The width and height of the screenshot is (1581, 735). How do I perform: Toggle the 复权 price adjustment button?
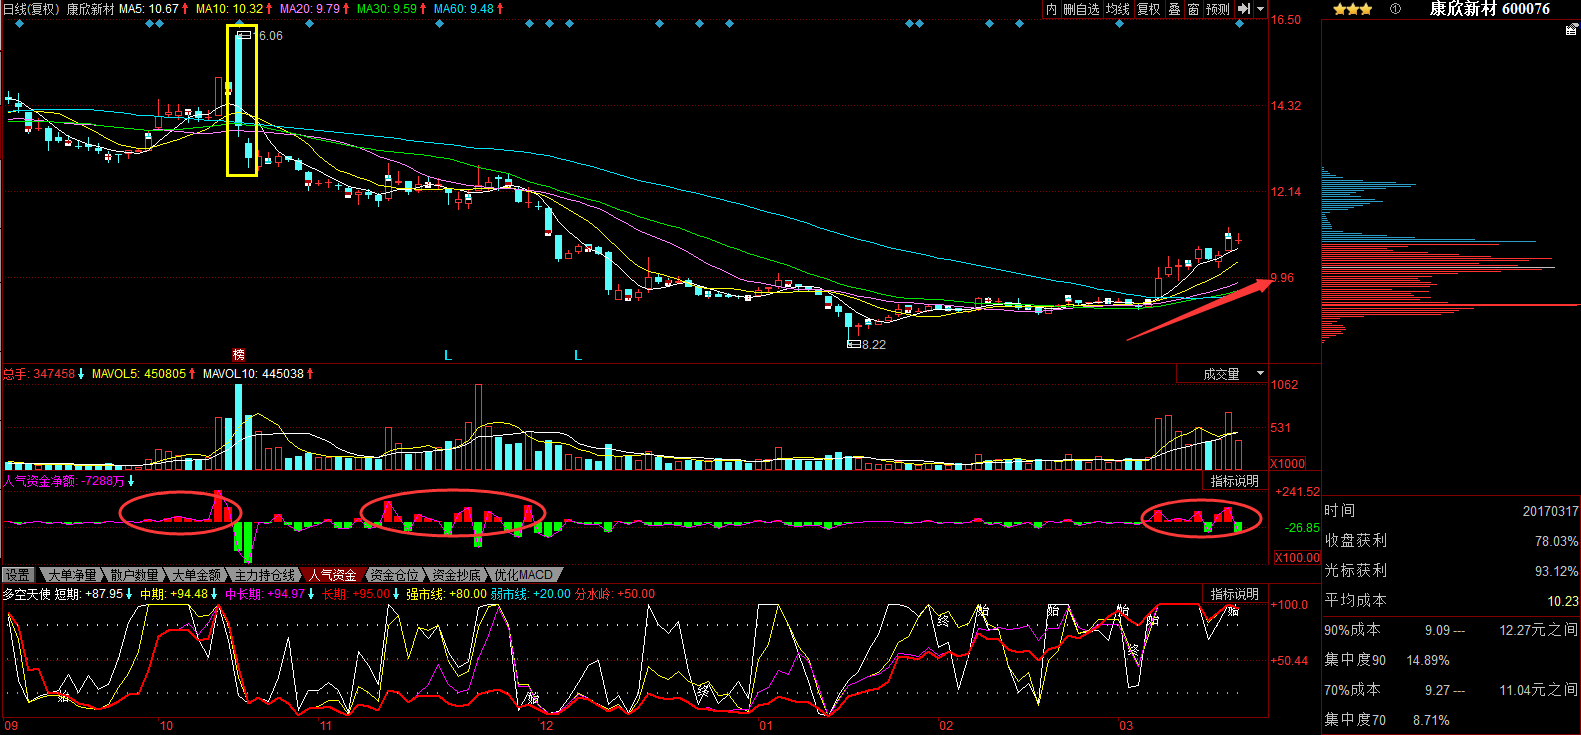tap(1149, 9)
